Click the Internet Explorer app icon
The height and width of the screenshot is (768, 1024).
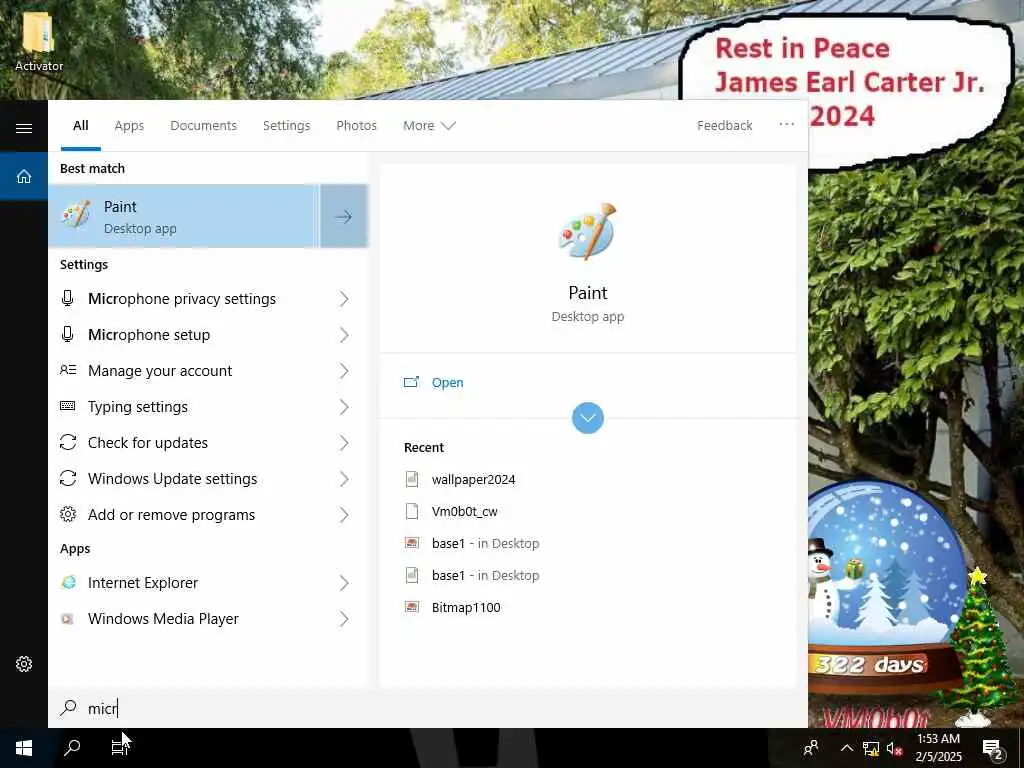point(68,583)
